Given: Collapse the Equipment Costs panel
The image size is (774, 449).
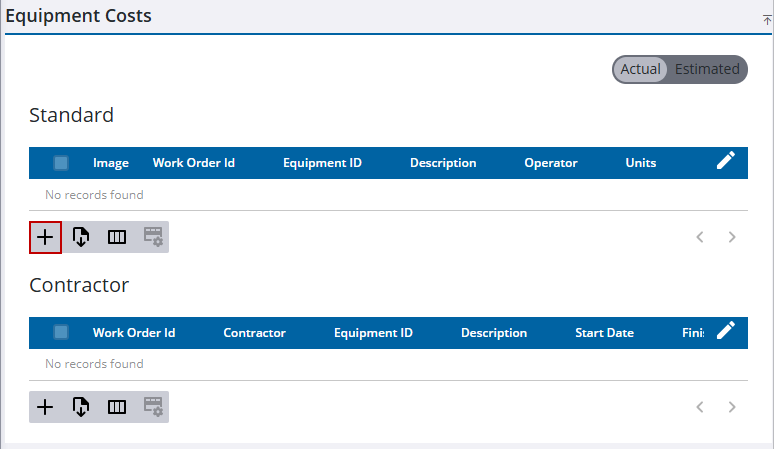Looking at the screenshot, I should (x=766, y=20).
